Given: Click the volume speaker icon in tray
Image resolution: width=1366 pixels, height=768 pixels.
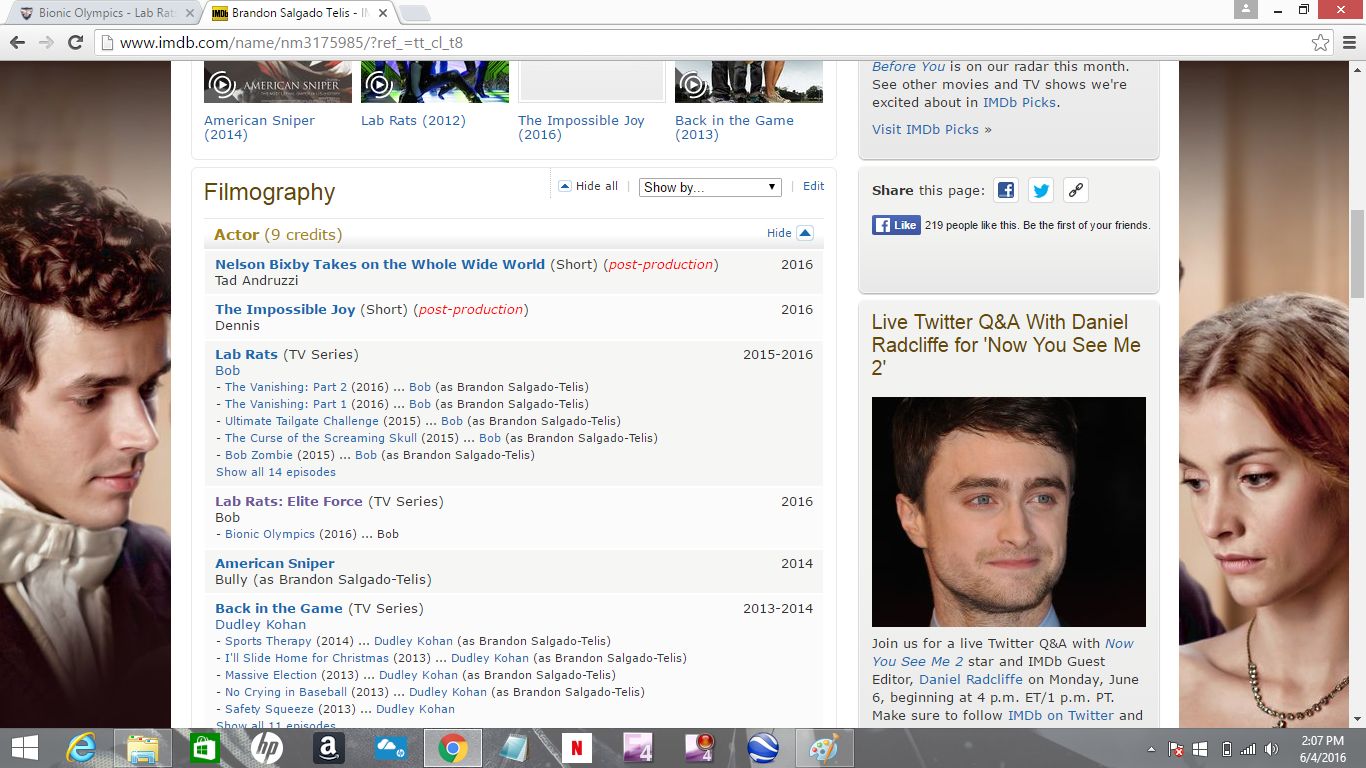Looking at the screenshot, I should [x=1271, y=749].
